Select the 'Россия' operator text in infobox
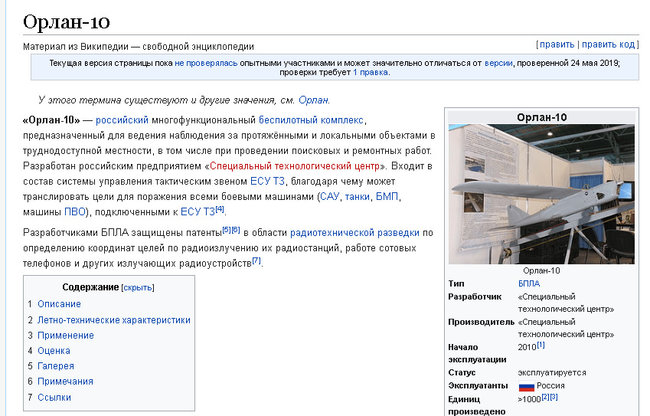 pyautogui.click(x=551, y=386)
